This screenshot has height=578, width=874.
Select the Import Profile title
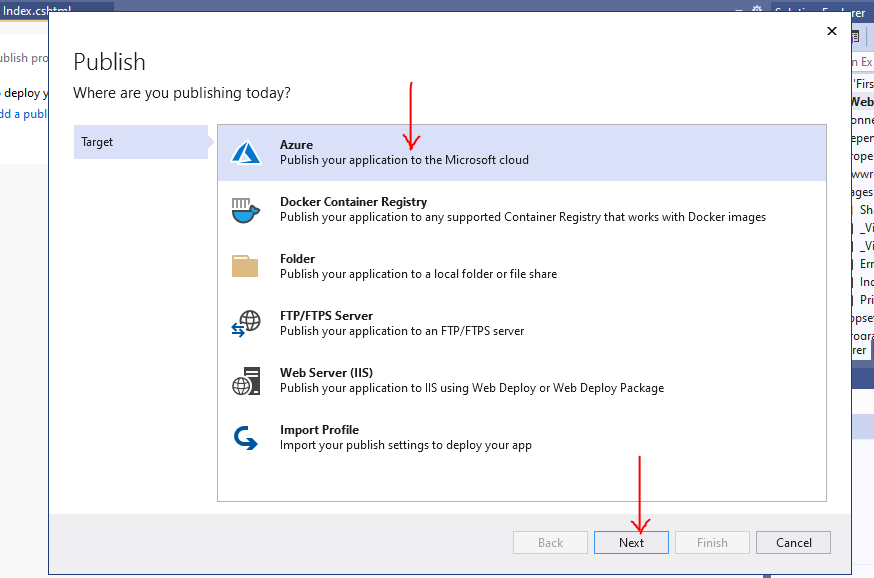(x=319, y=430)
